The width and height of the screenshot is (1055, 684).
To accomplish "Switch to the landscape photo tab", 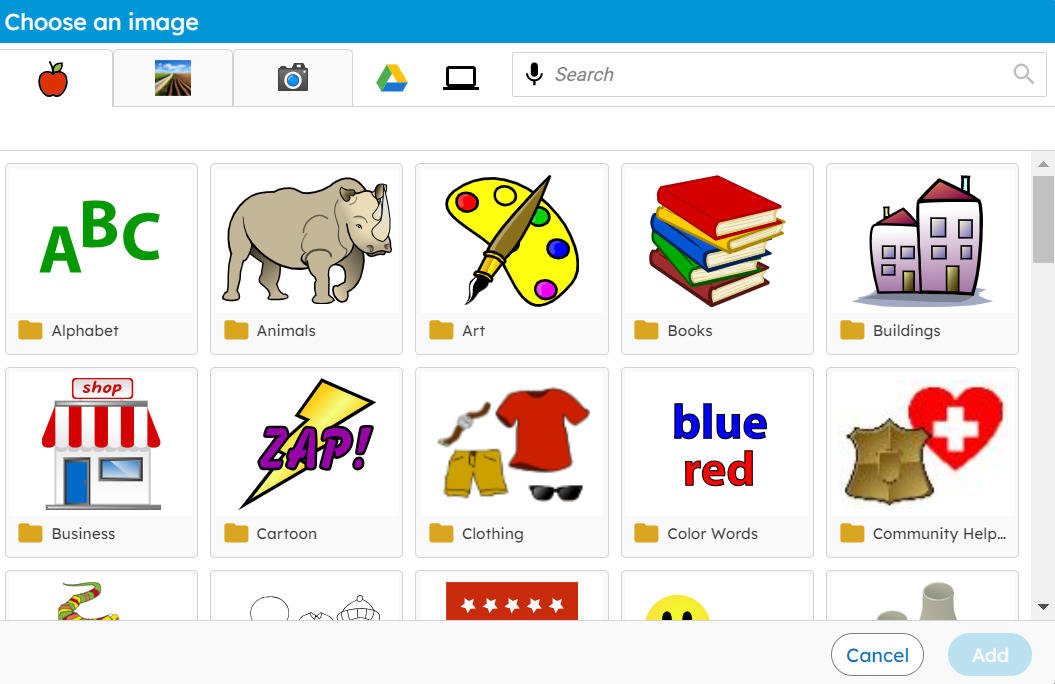I will pos(173,78).
